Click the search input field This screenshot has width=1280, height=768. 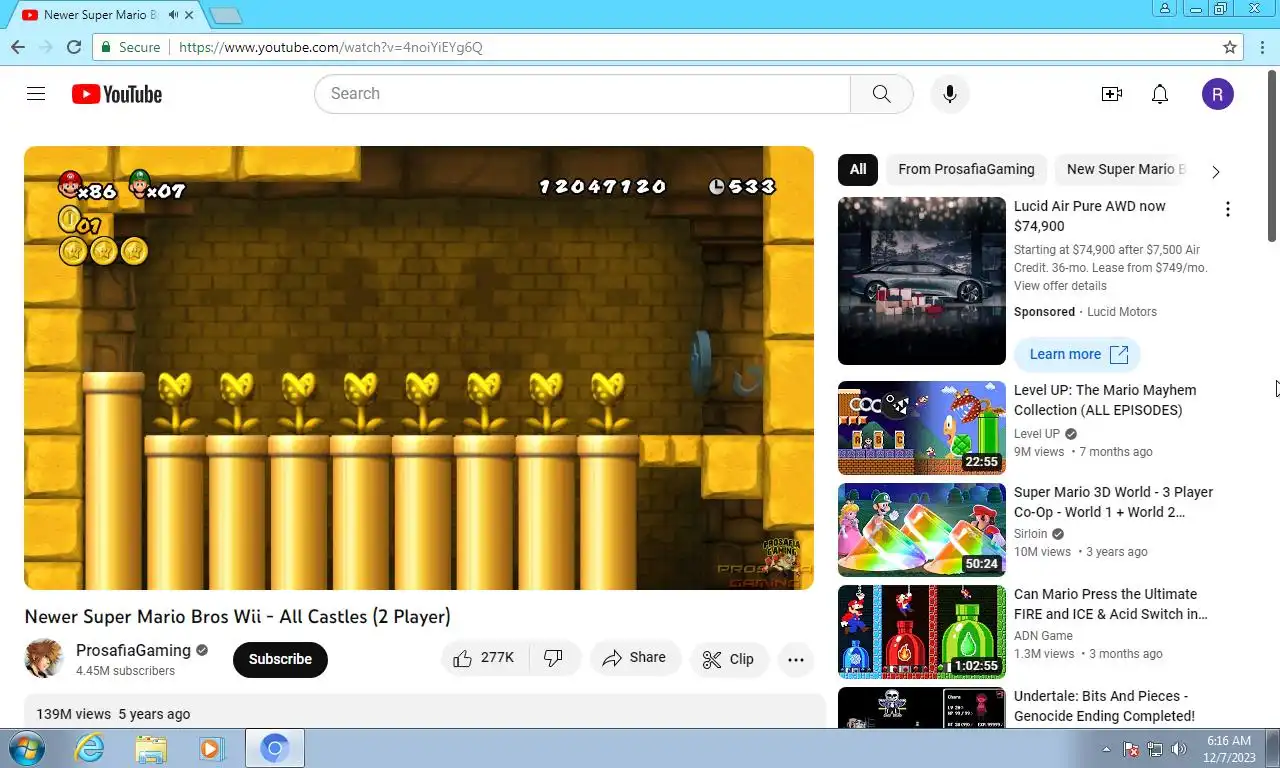tap(583, 94)
